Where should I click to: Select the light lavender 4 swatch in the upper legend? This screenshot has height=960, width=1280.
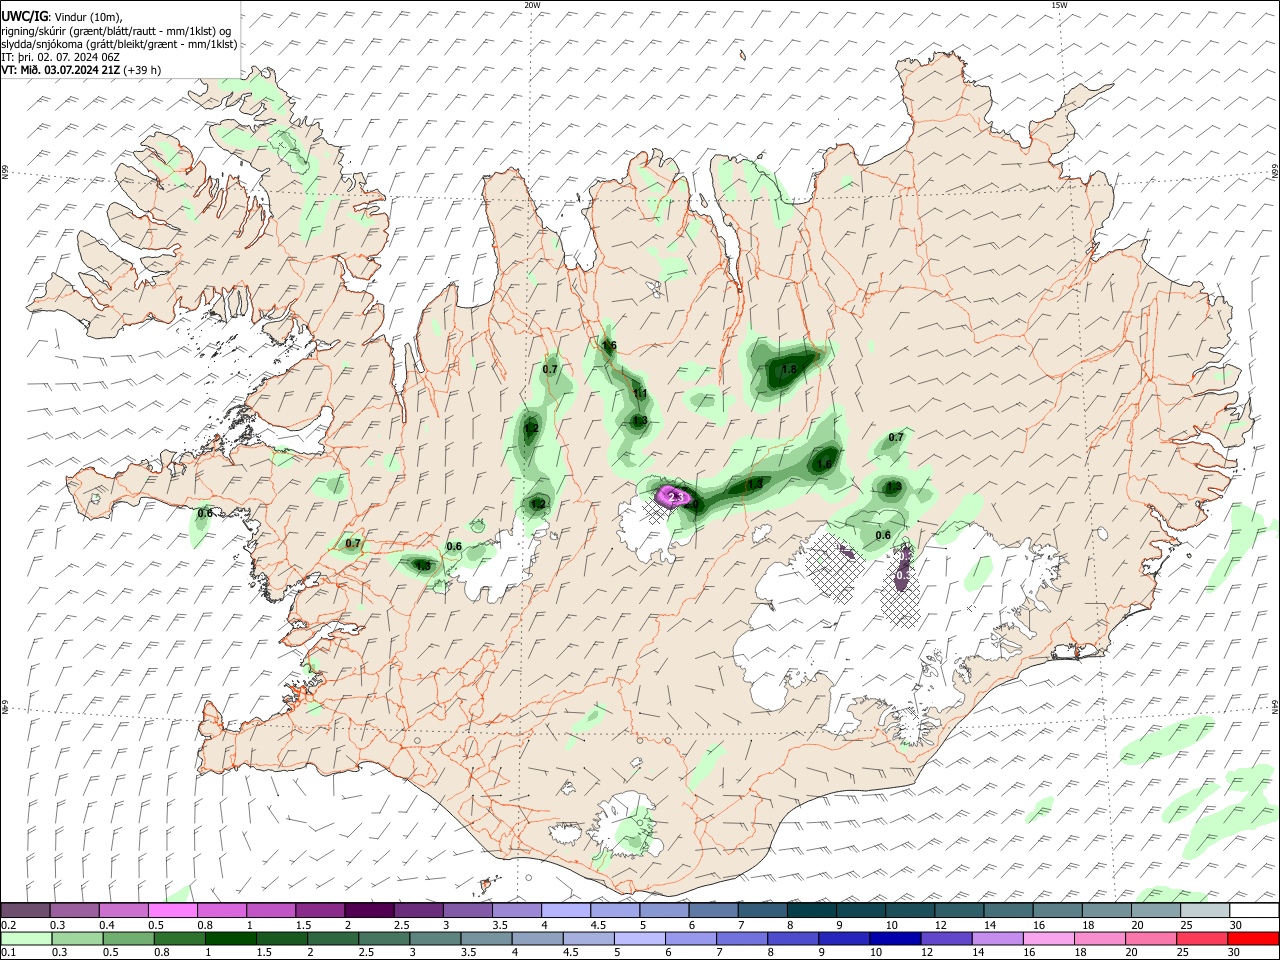click(566, 911)
